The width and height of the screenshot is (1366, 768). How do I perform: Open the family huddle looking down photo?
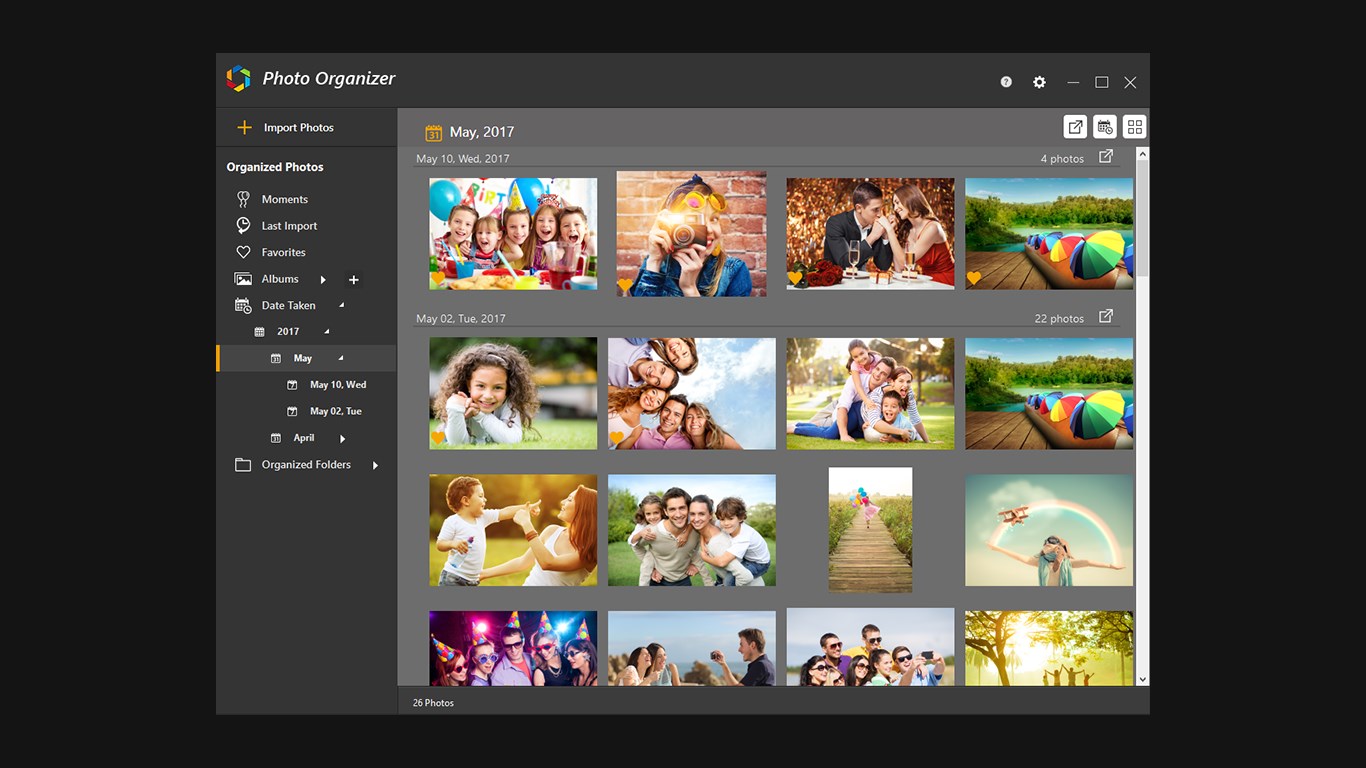pyautogui.click(x=692, y=393)
